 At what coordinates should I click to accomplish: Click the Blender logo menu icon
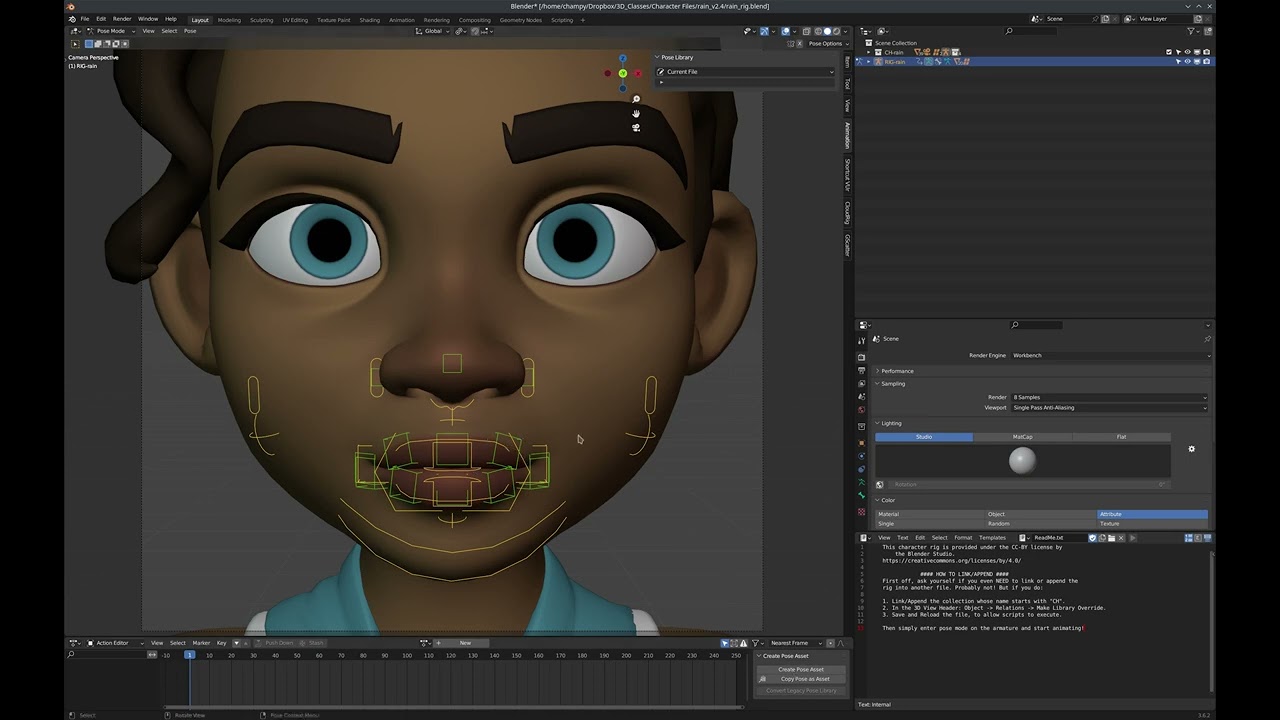point(70,18)
